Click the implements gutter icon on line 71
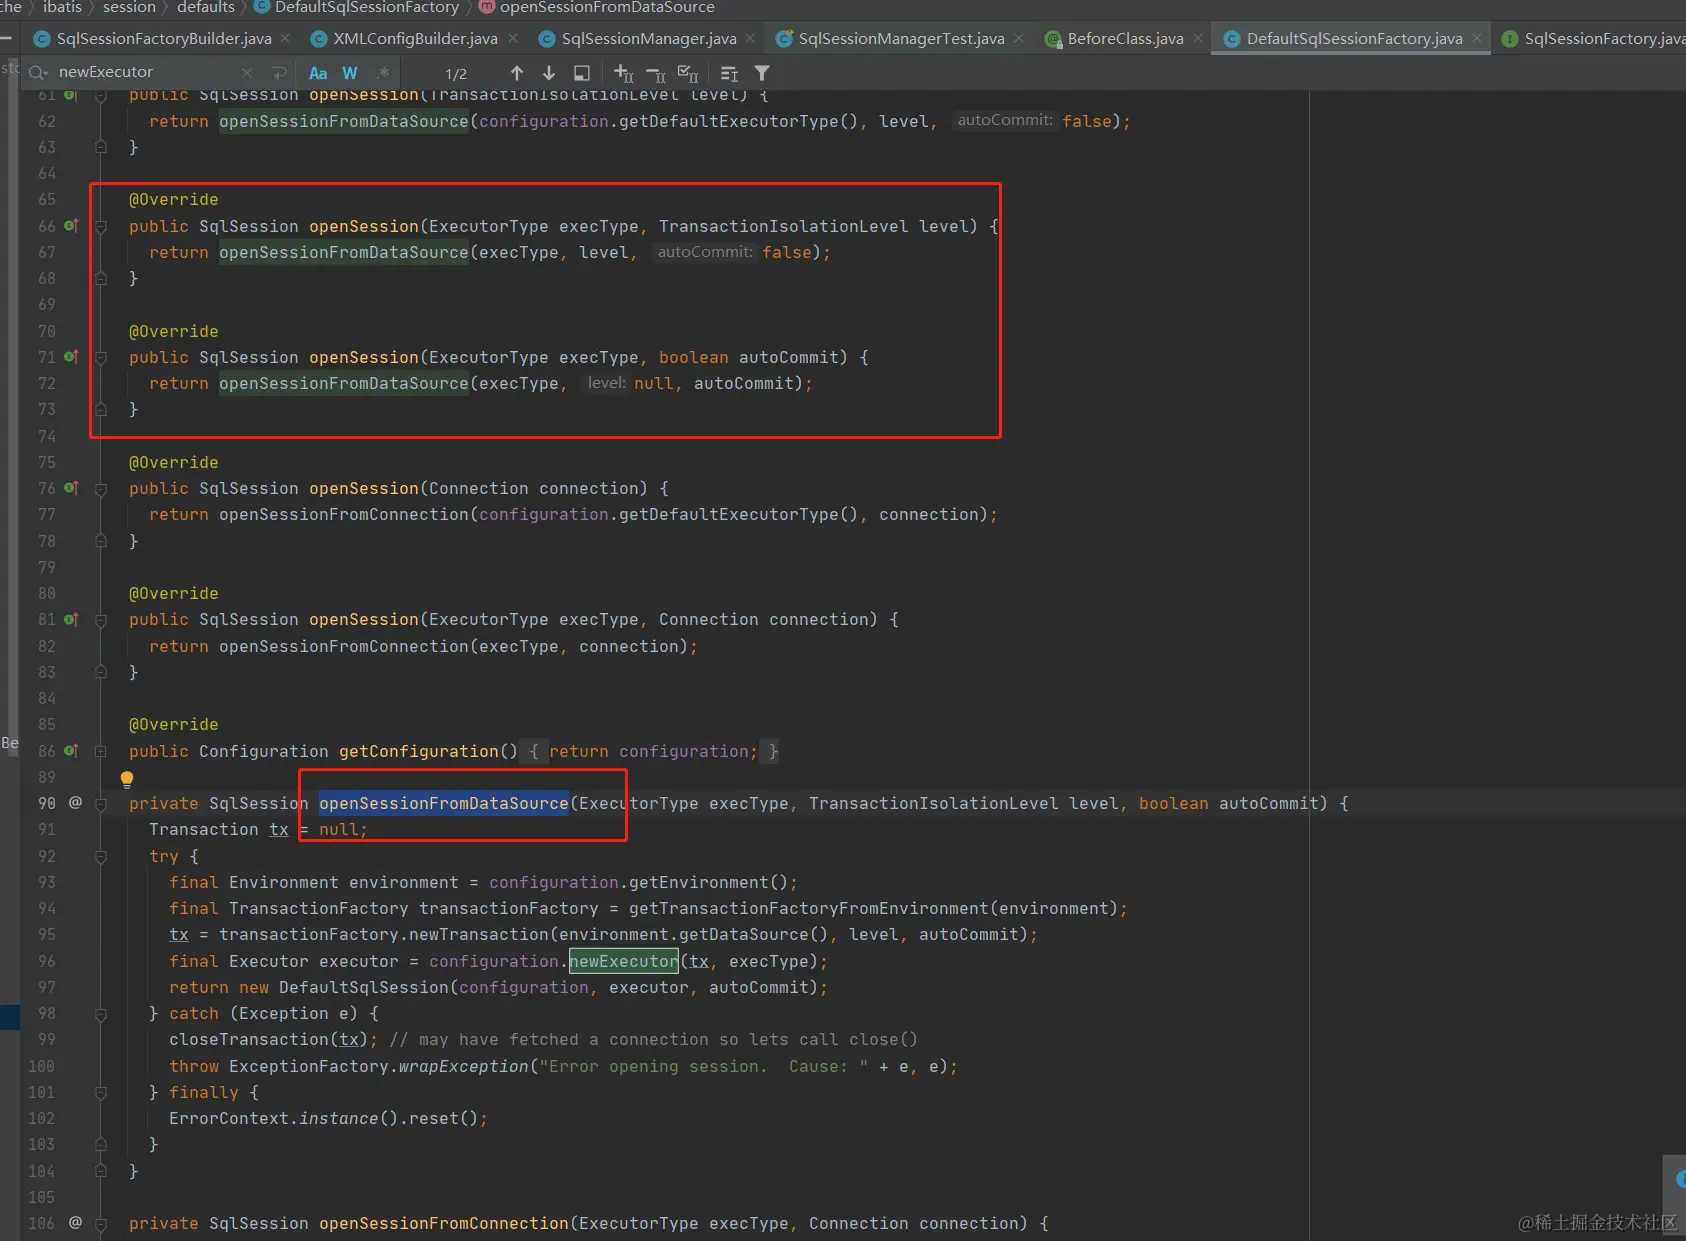 pos(71,357)
